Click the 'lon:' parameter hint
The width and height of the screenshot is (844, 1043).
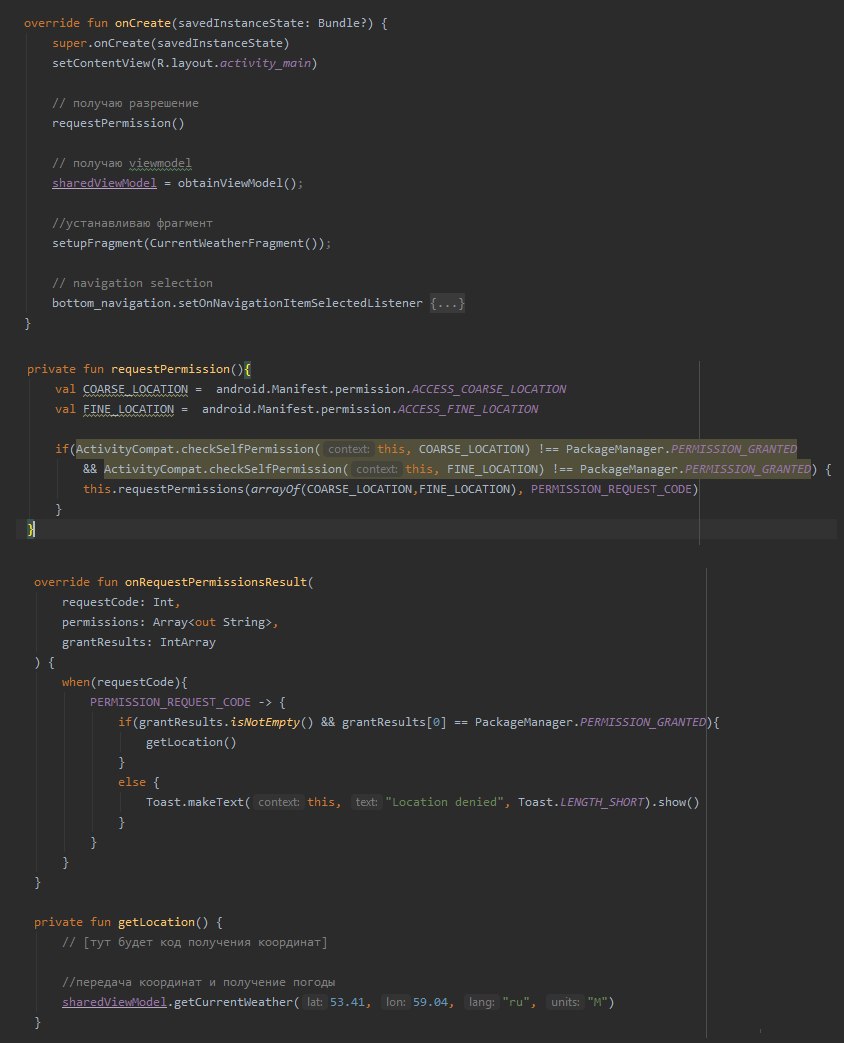pyautogui.click(x=395, y=1002)
